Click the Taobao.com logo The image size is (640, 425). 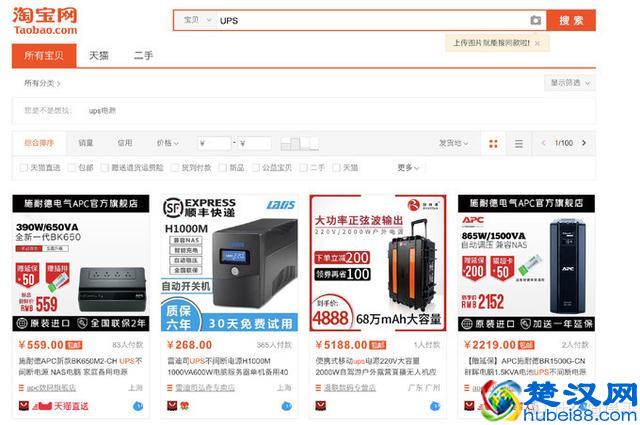point(45,20)
